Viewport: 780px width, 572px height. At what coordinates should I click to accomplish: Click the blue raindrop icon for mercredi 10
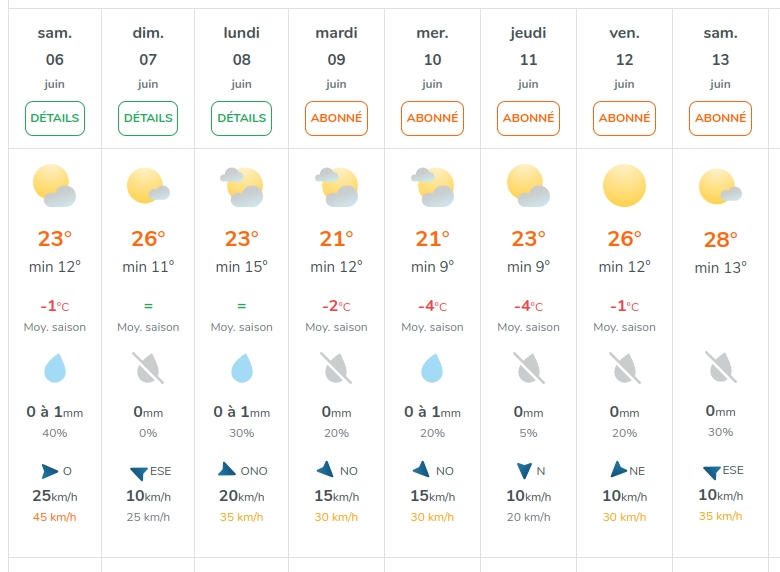(x=432, y=368)
